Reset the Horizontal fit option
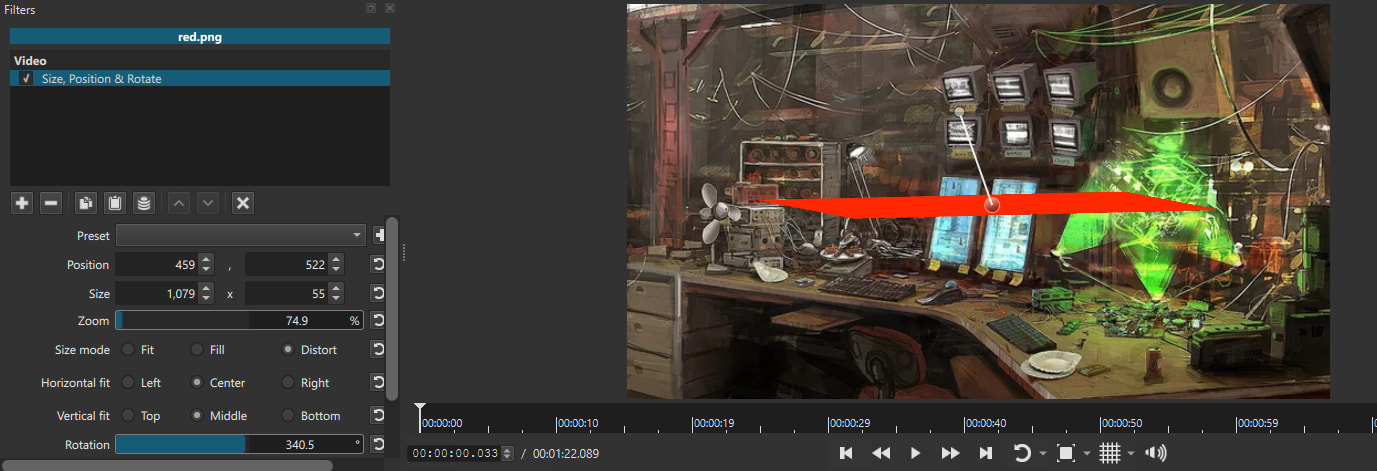This screenshot has height=471, width=1377. [x=378, y=382]
